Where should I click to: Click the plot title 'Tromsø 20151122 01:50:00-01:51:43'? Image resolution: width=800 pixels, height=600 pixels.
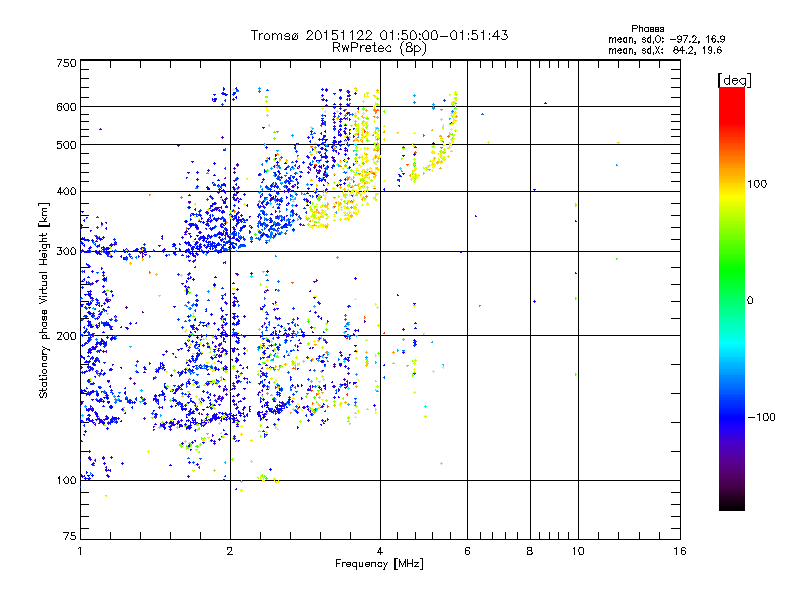[x=379, y=35]
